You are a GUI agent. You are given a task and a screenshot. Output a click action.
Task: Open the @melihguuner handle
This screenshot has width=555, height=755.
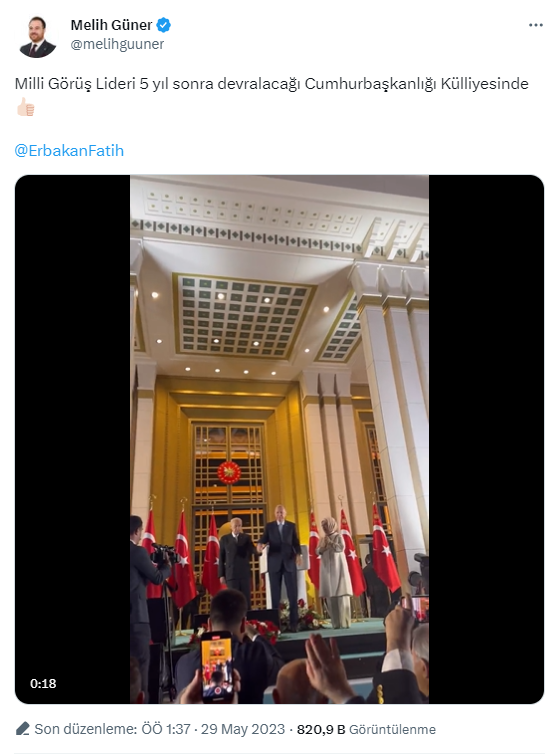[117, 44]
